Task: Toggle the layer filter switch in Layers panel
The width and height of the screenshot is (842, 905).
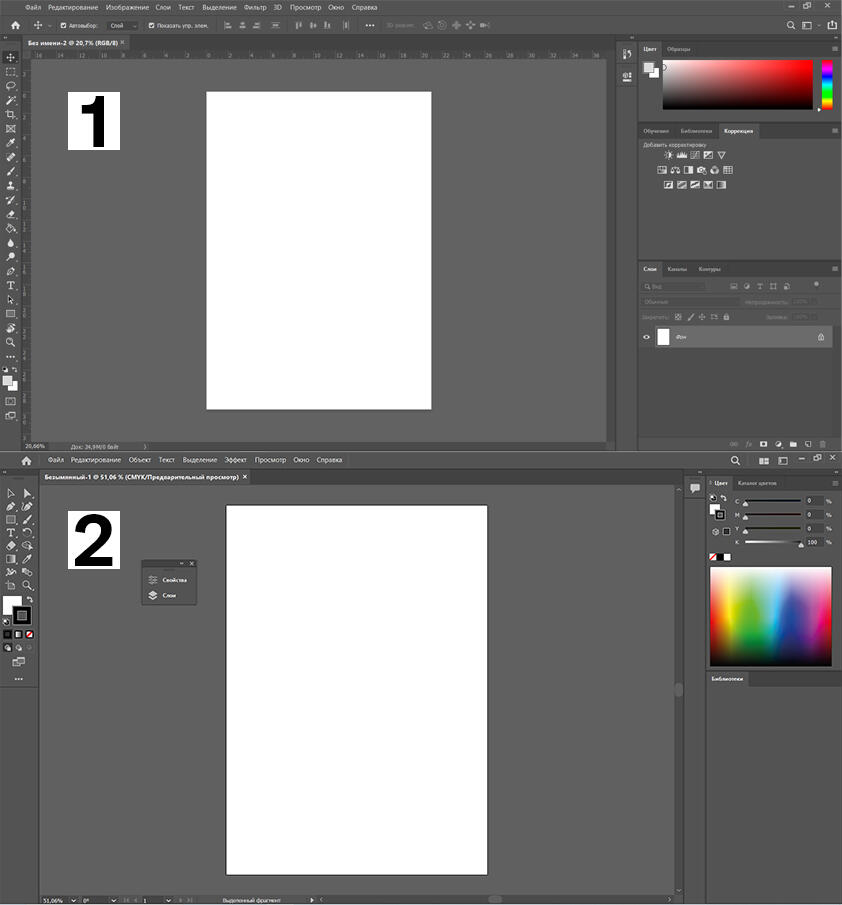Action: point(816,284)
